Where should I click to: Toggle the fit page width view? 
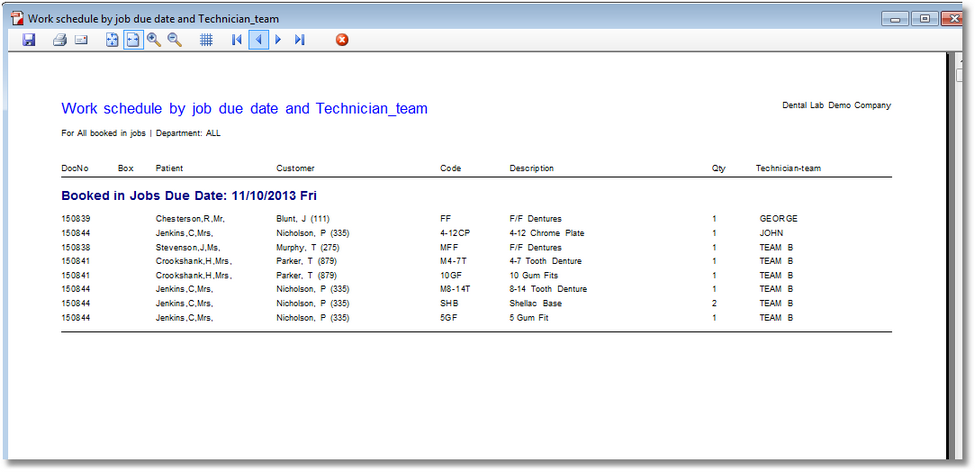pos(133,40)
